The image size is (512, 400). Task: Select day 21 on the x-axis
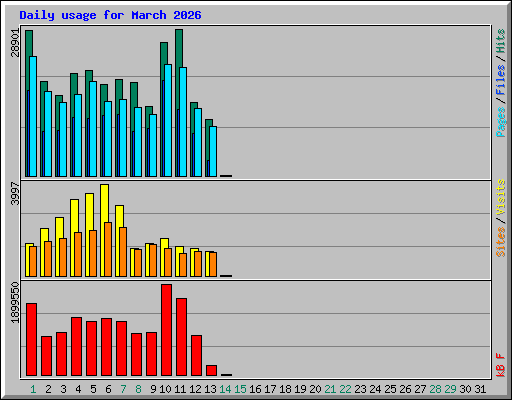tap(330, 389)
